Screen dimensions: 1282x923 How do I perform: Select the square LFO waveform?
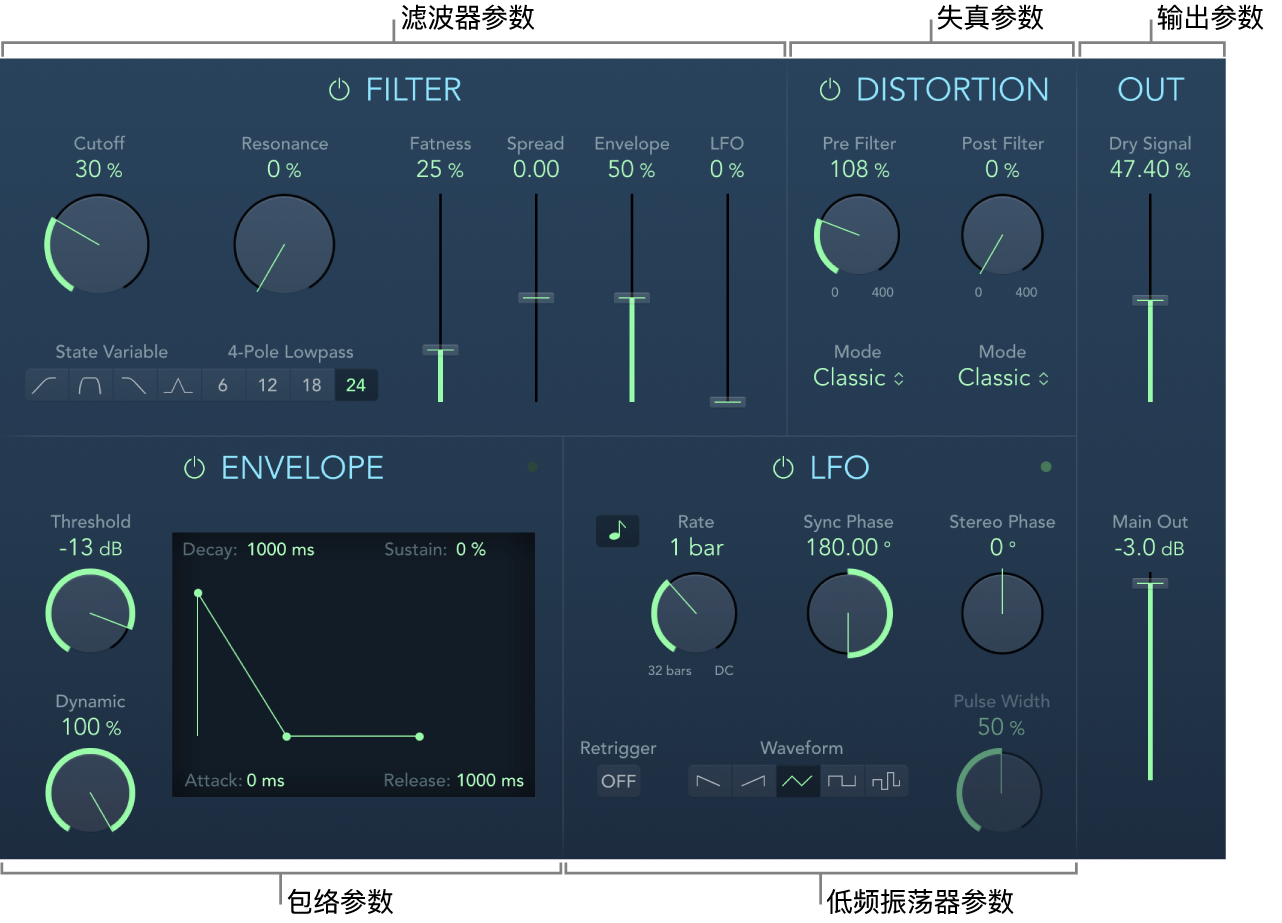click(x=842, y=781)
